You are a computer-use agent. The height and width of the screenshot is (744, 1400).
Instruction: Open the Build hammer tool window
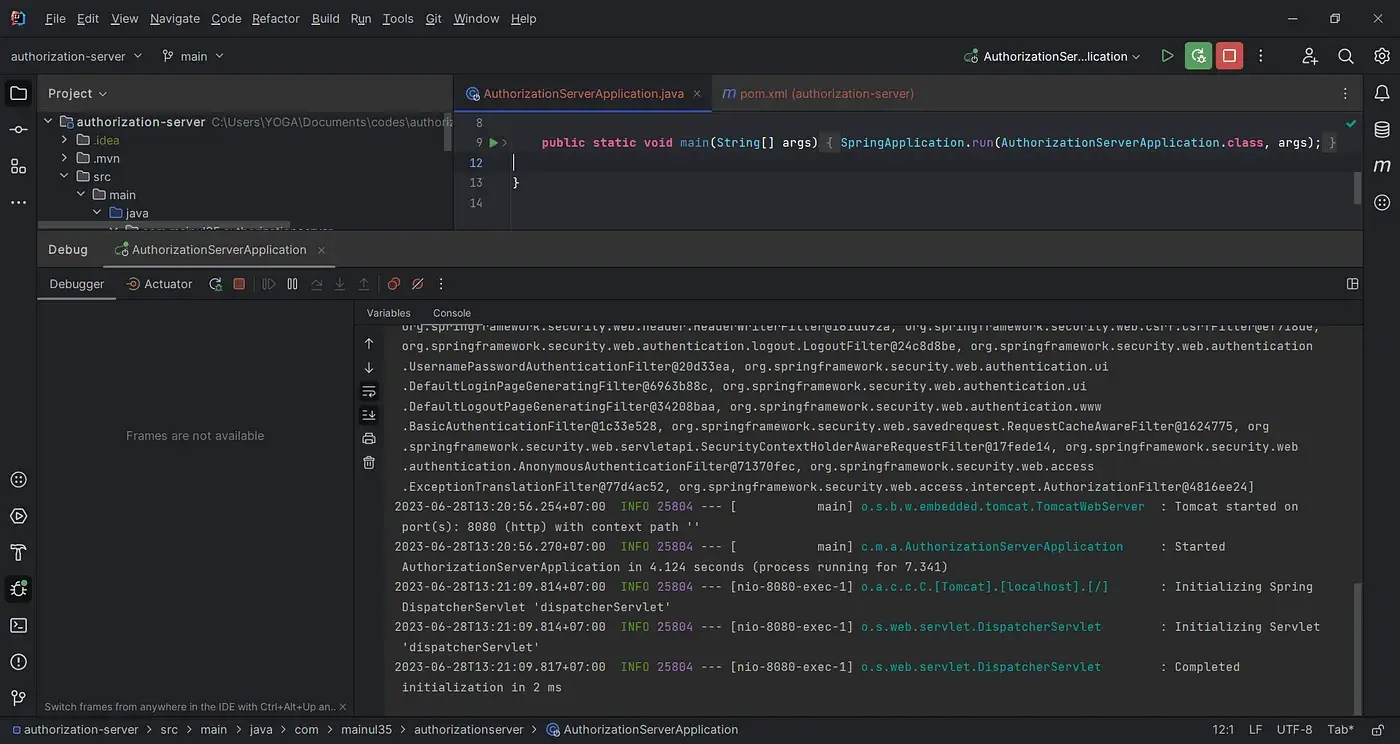(x=18, y=553)
